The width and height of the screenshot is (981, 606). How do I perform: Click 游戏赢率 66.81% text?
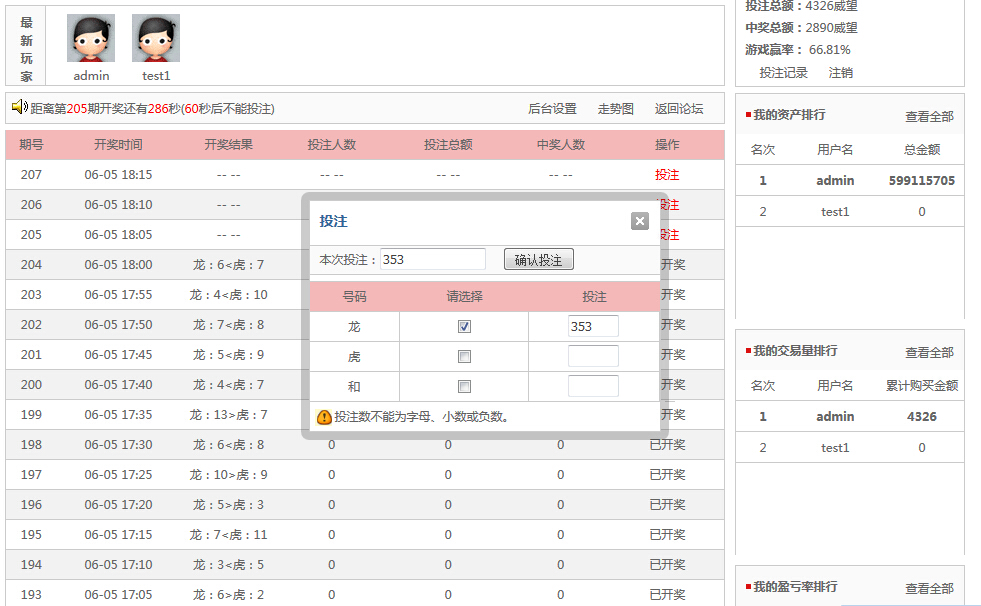click(798, 49)
